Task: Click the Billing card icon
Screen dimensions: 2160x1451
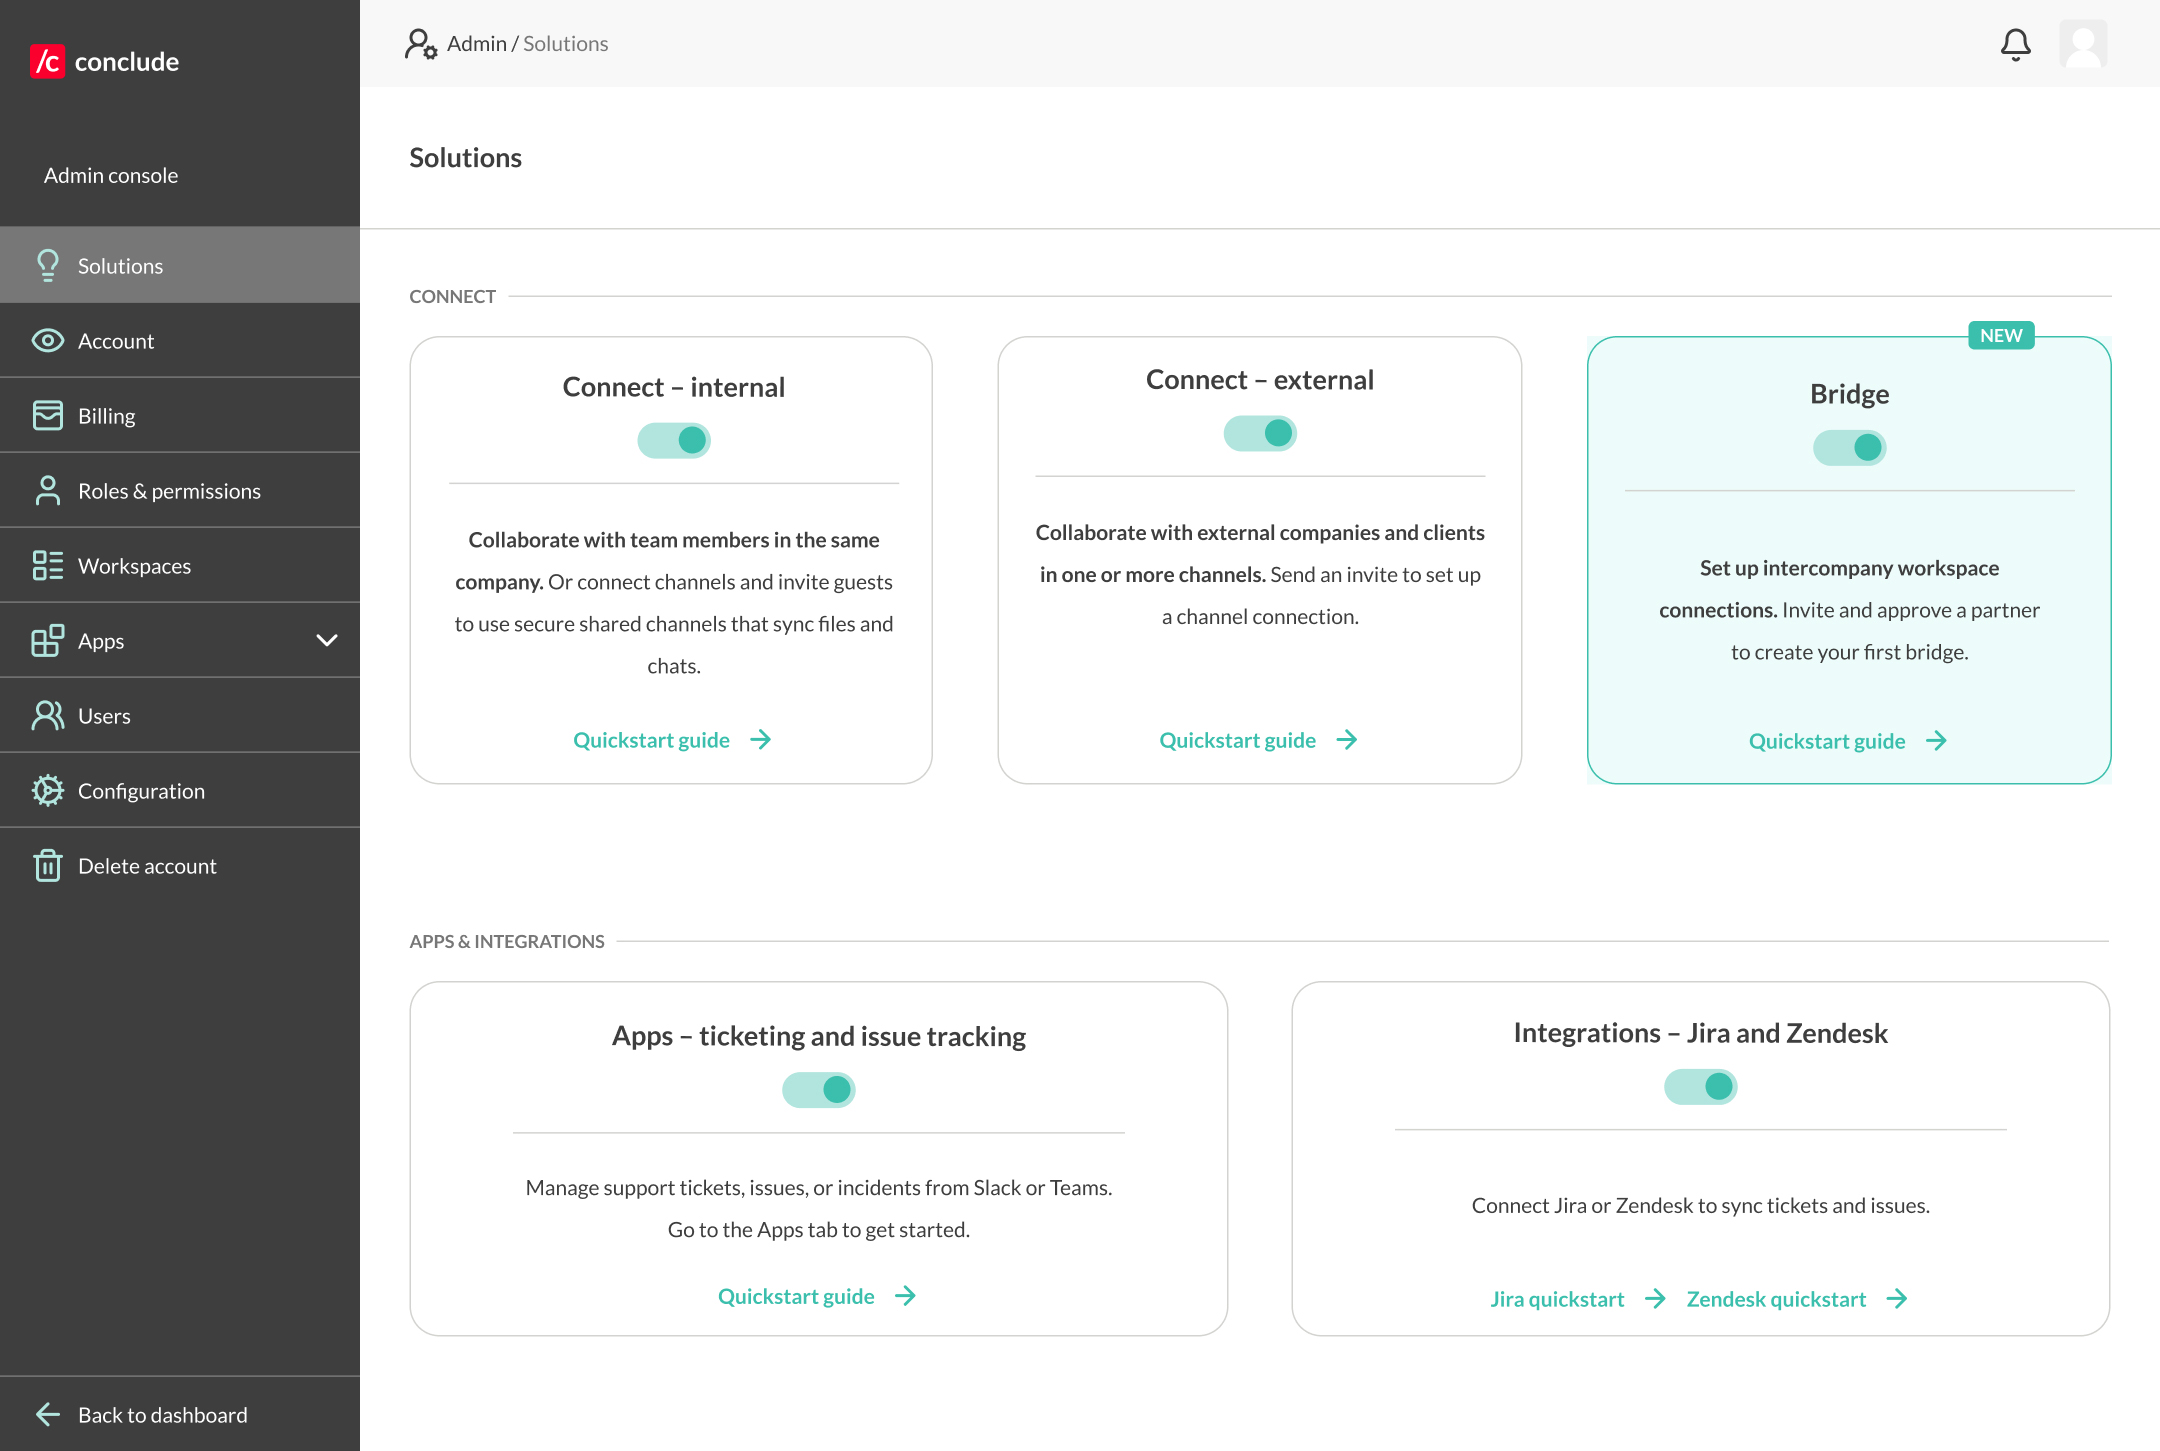Action: coord(47,415)
